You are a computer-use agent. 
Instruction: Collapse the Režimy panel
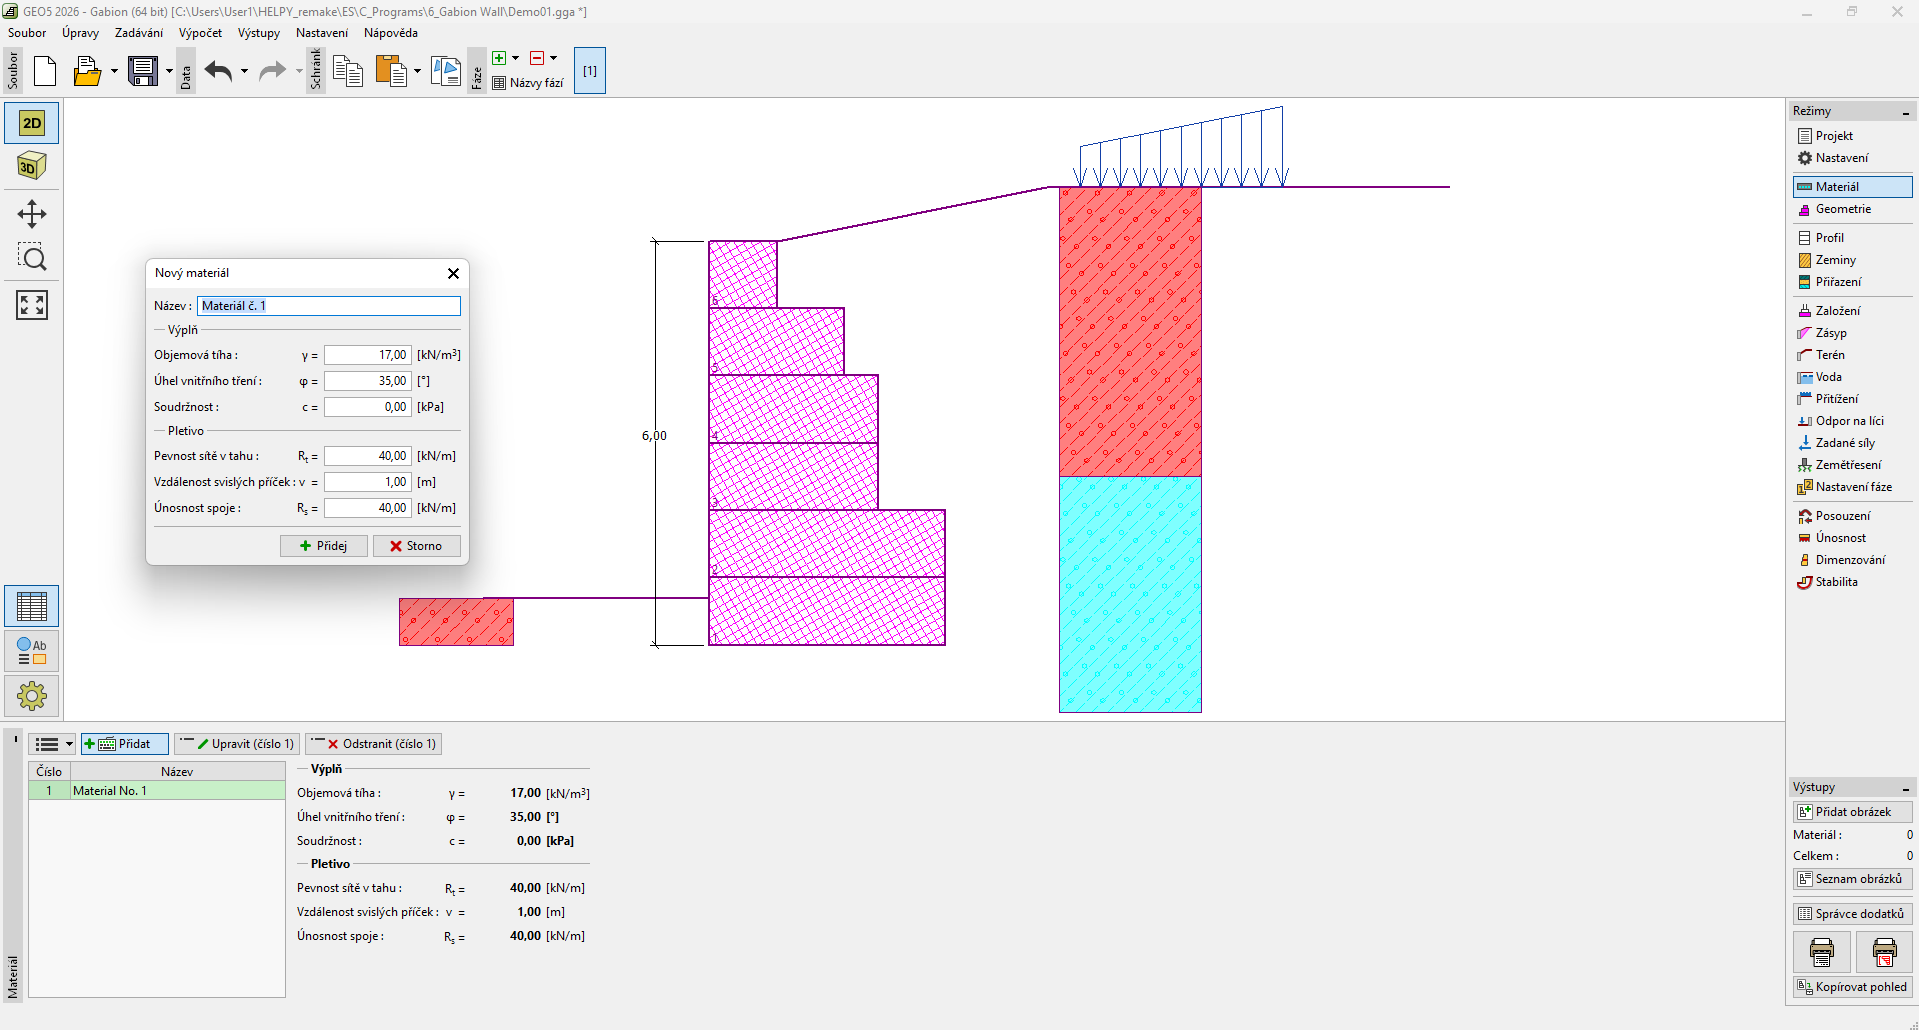point(1906,112)
